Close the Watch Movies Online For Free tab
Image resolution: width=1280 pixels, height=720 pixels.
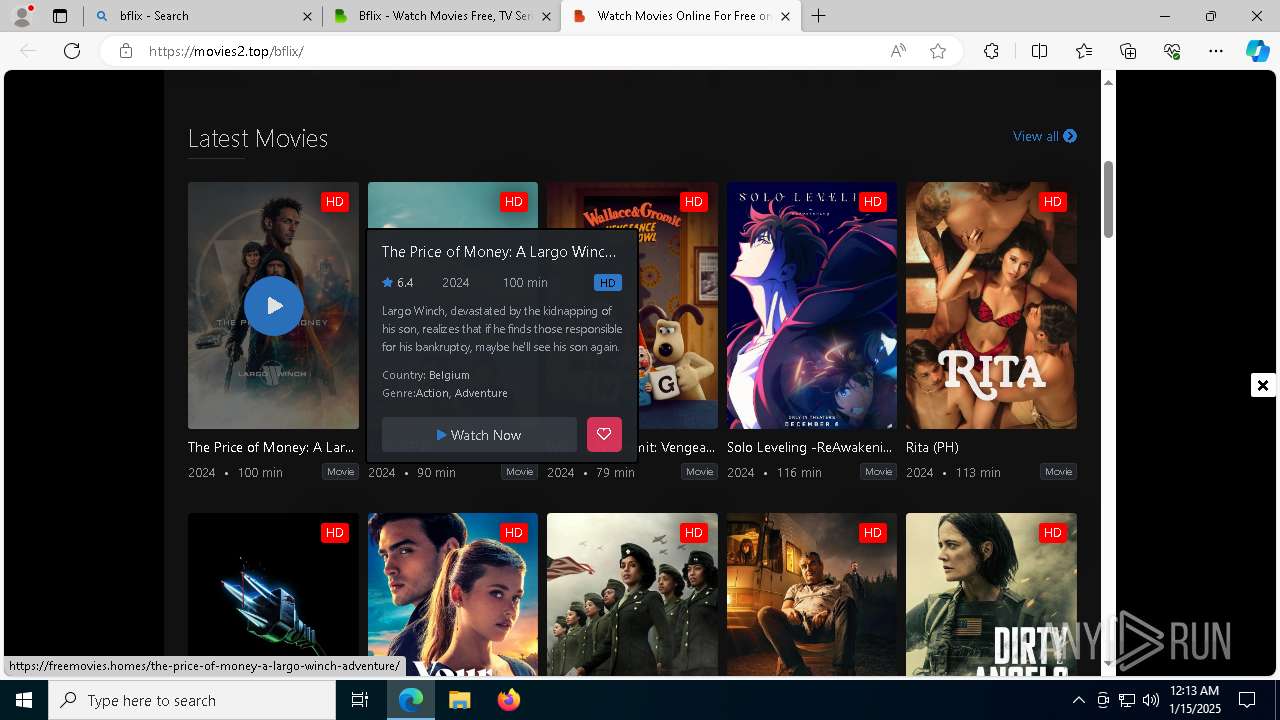point(785,16)
